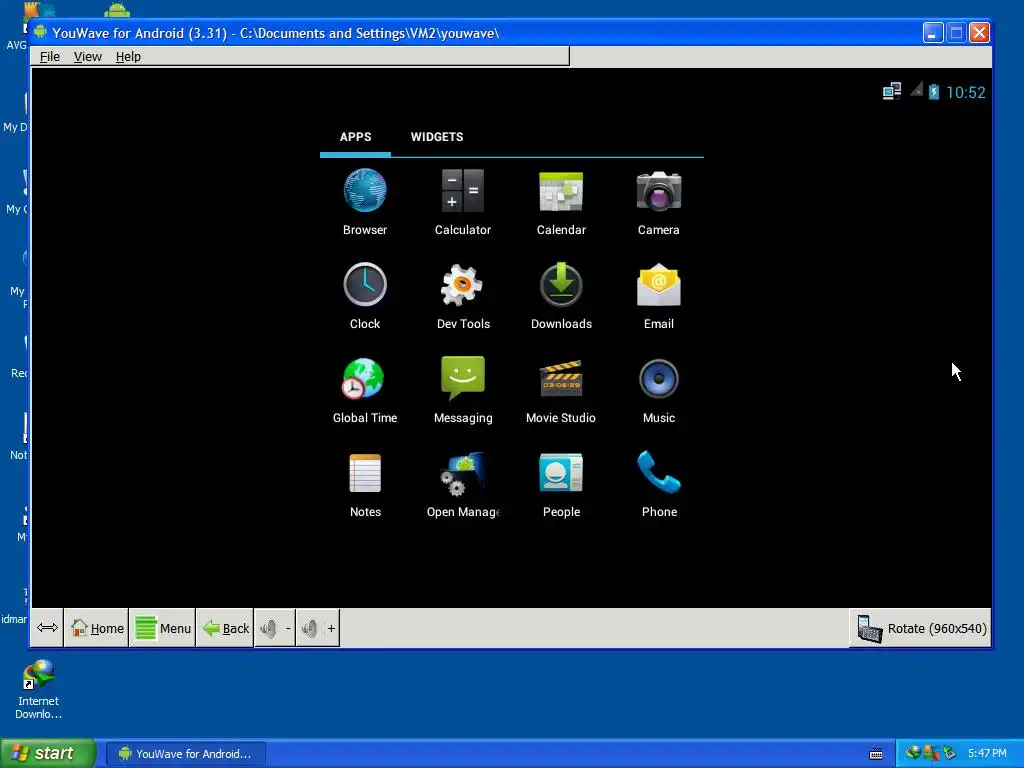Click the taskbar clock showing 5:47 PM
This screenshot has width=1024, height=768.
(x=987, y=754)
